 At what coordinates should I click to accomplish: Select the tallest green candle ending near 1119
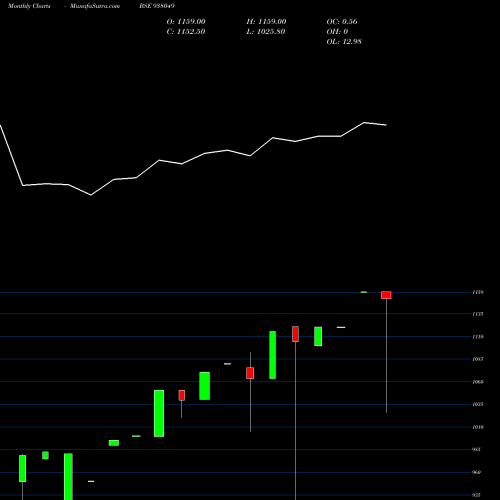click(x=273, y=355)
